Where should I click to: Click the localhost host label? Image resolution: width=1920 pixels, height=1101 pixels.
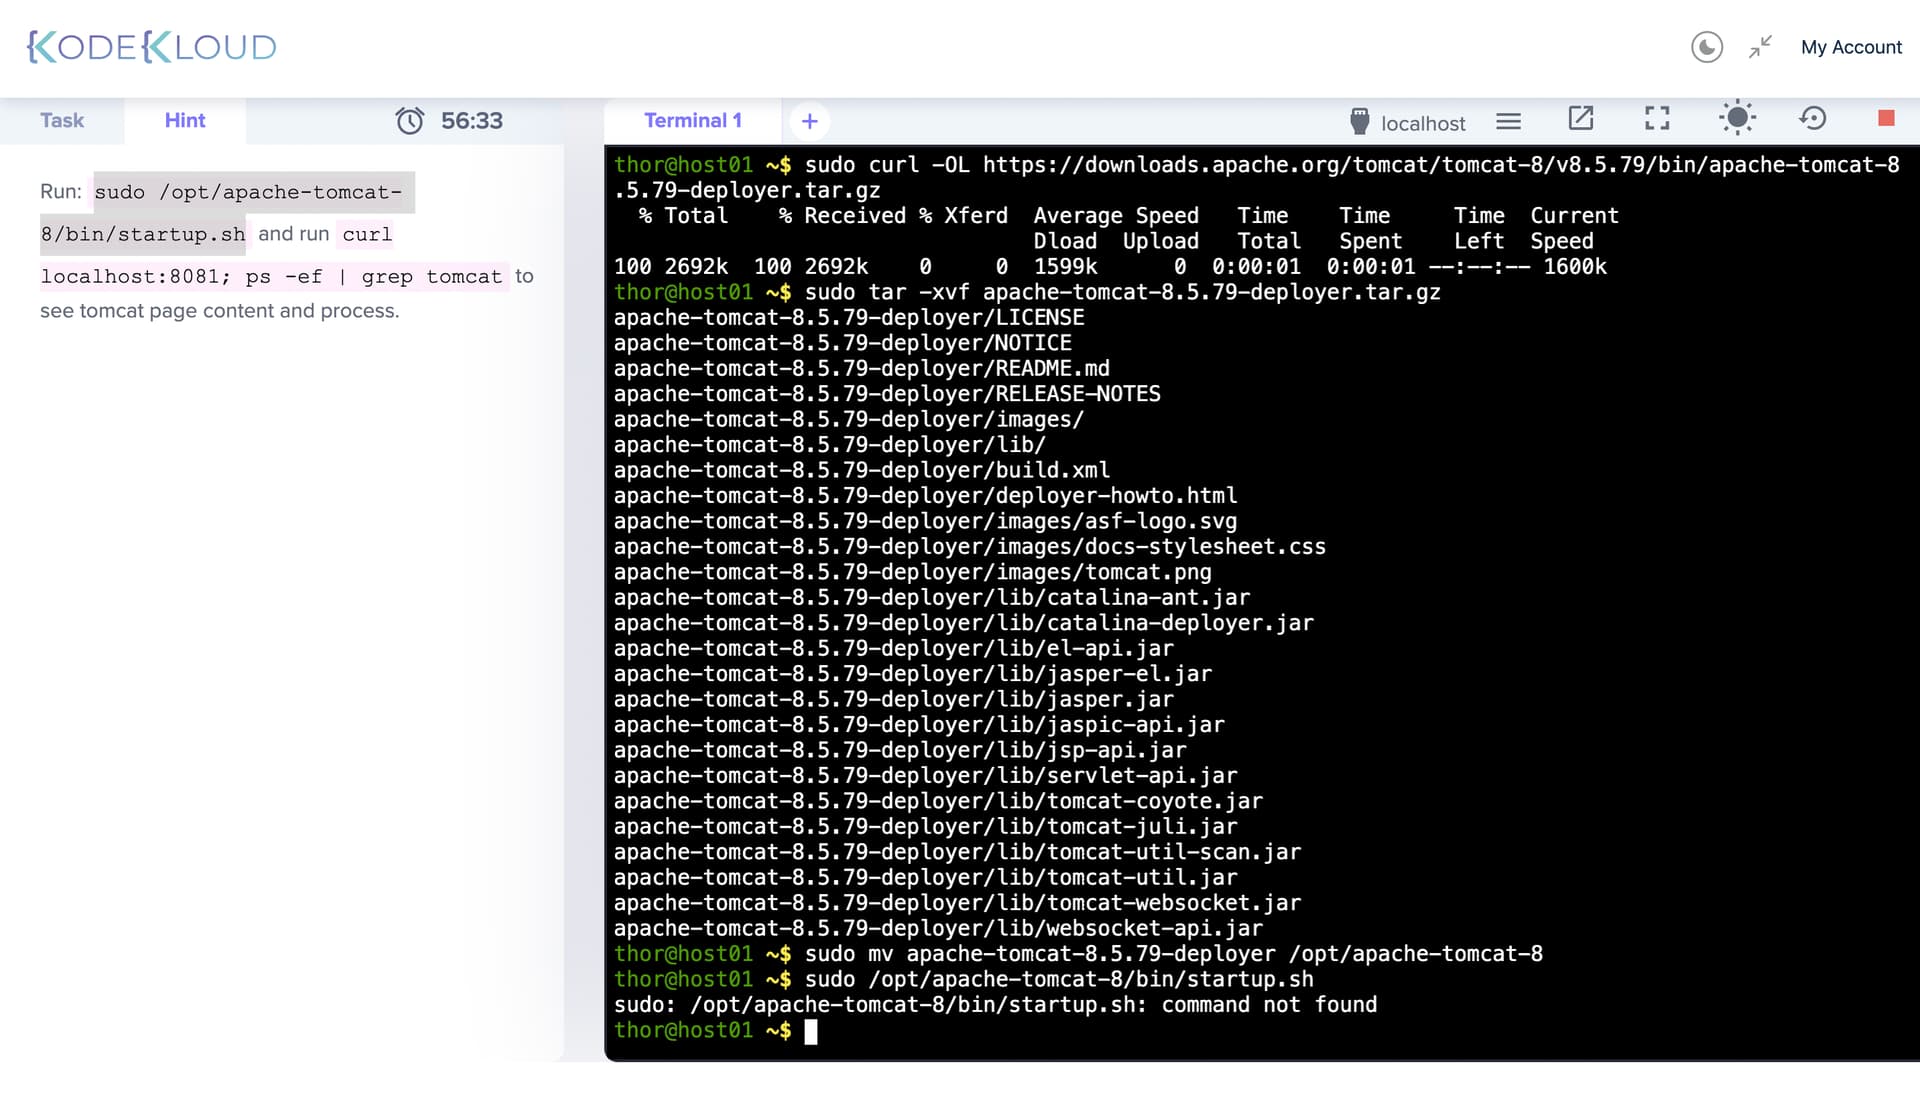click(1423, 123)
